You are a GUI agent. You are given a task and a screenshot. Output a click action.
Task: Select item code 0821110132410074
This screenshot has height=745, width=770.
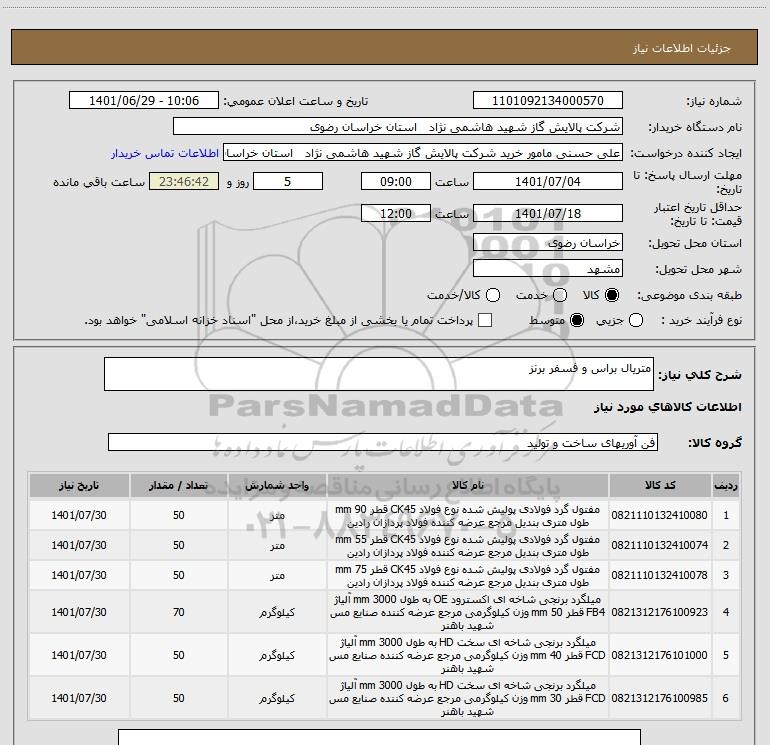[660, 545]
